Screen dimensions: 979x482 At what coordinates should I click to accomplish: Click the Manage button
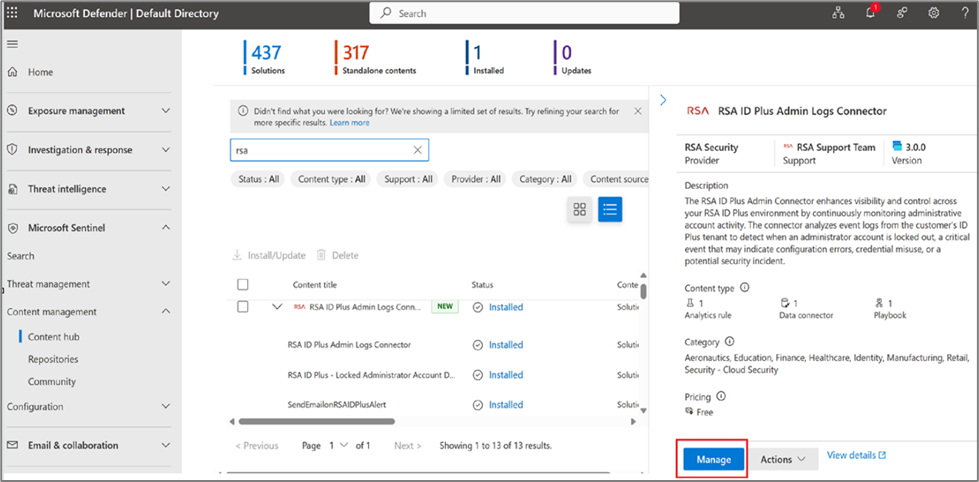coord(713,459)
